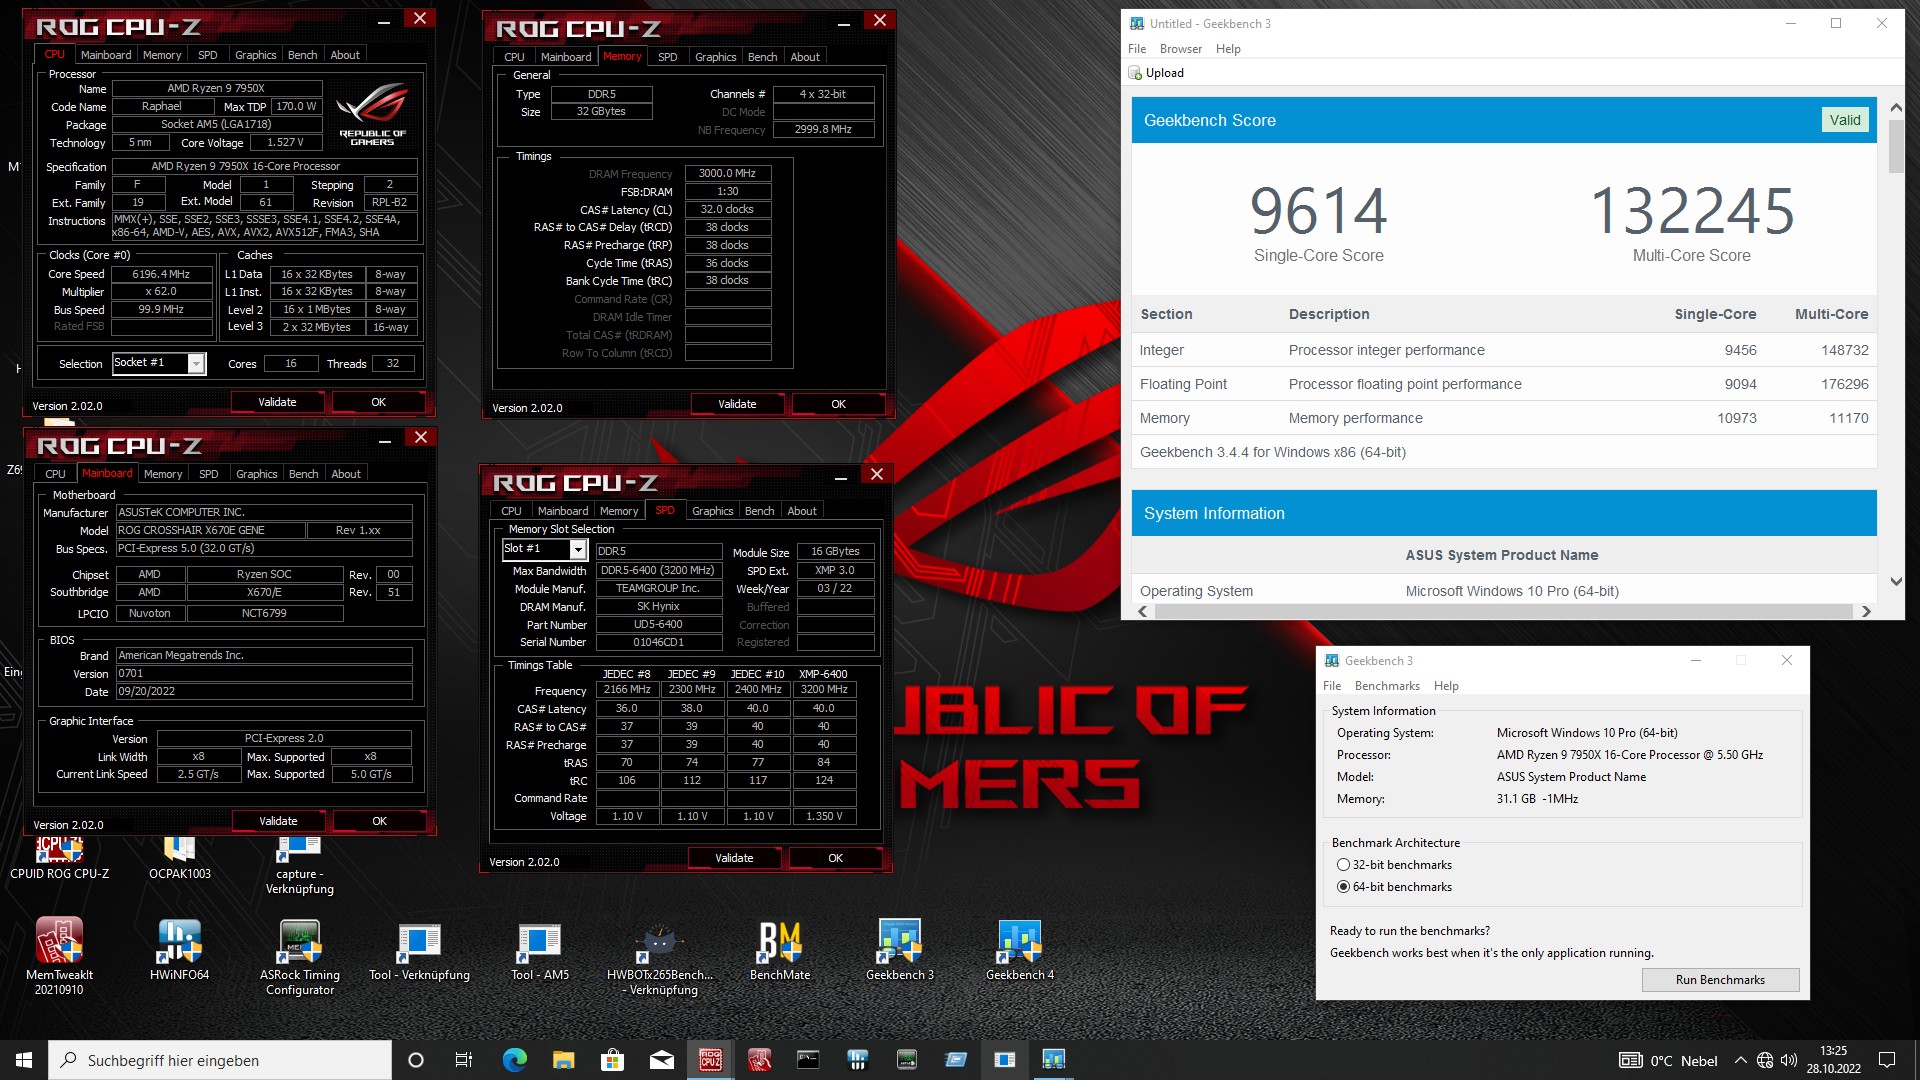Open SPD tab in CPU window
The image size is (1920, 1080).
[x=207, y=55]
